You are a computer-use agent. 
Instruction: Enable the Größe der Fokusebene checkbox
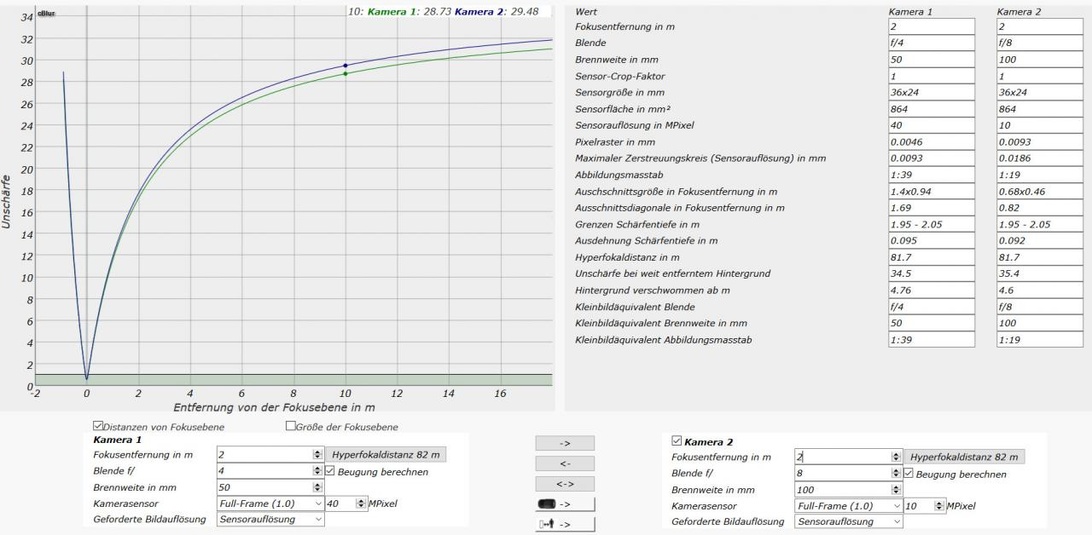291,426
